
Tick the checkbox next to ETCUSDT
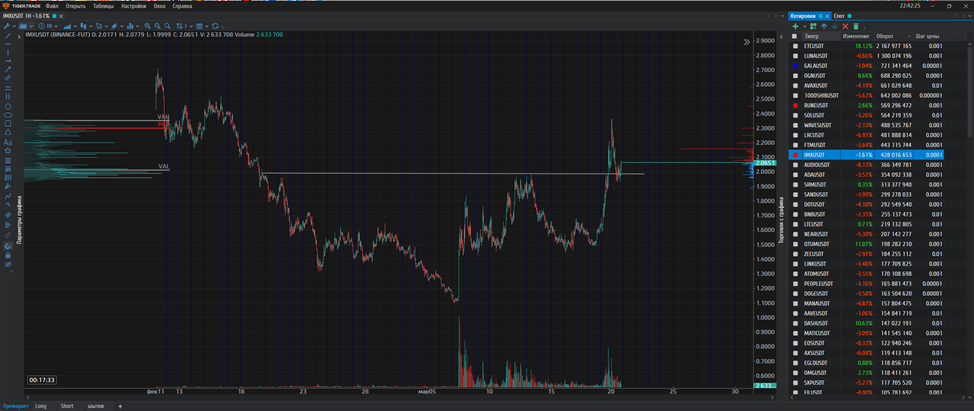pos(794,46)
